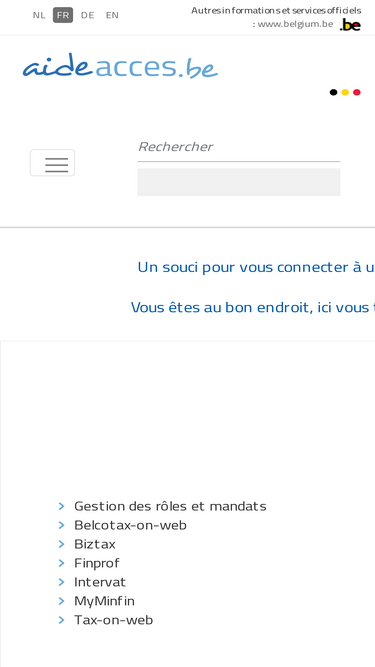Switch language to DE
The width and height of the screenshot is (375, 667).
click(x=88, y=15)
